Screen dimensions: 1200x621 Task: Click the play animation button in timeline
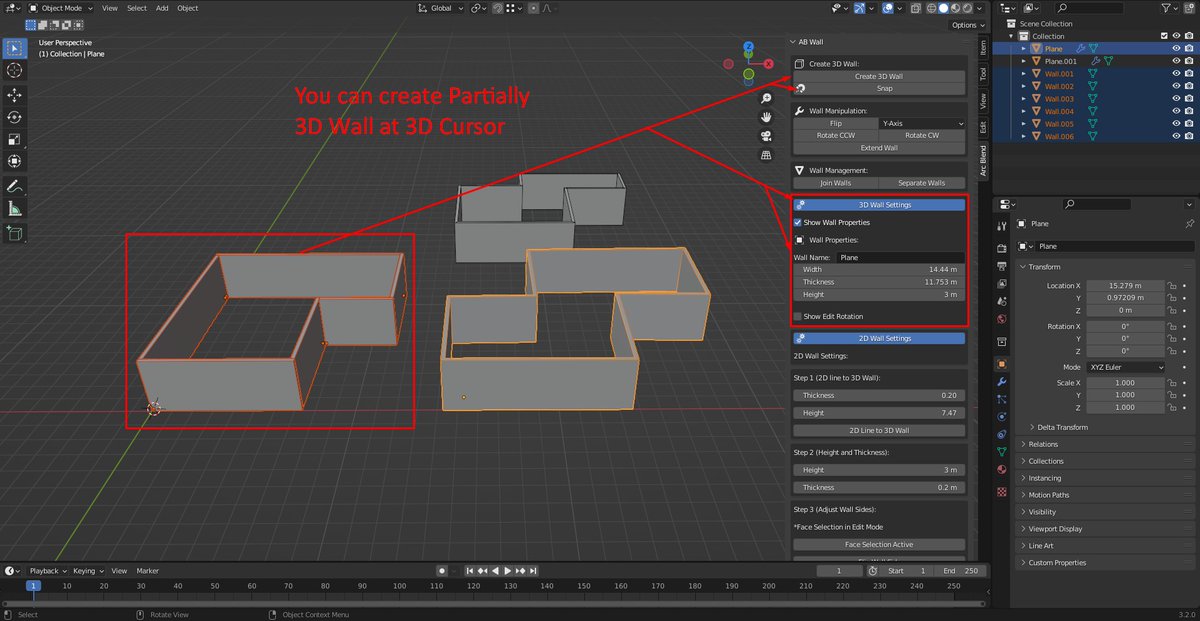(507, 570)
